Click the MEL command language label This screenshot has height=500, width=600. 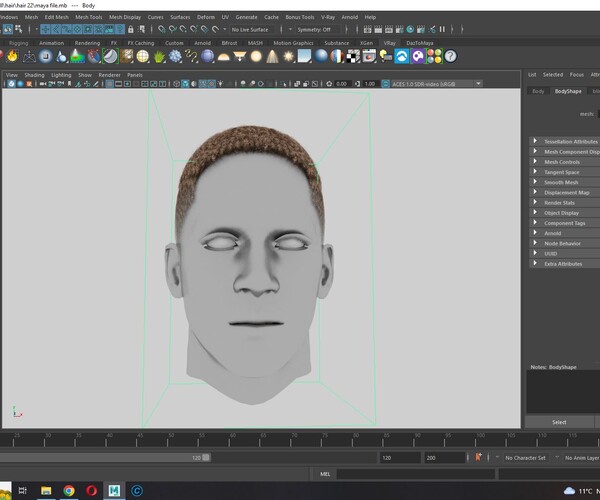coord(325,474)
